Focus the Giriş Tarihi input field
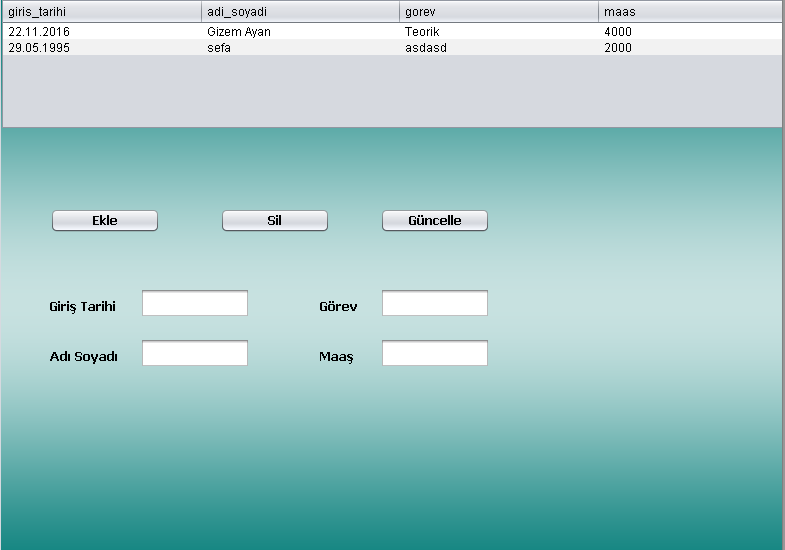Image resolution: width=785 pixels, height=550 pixels. pos(195,304)
